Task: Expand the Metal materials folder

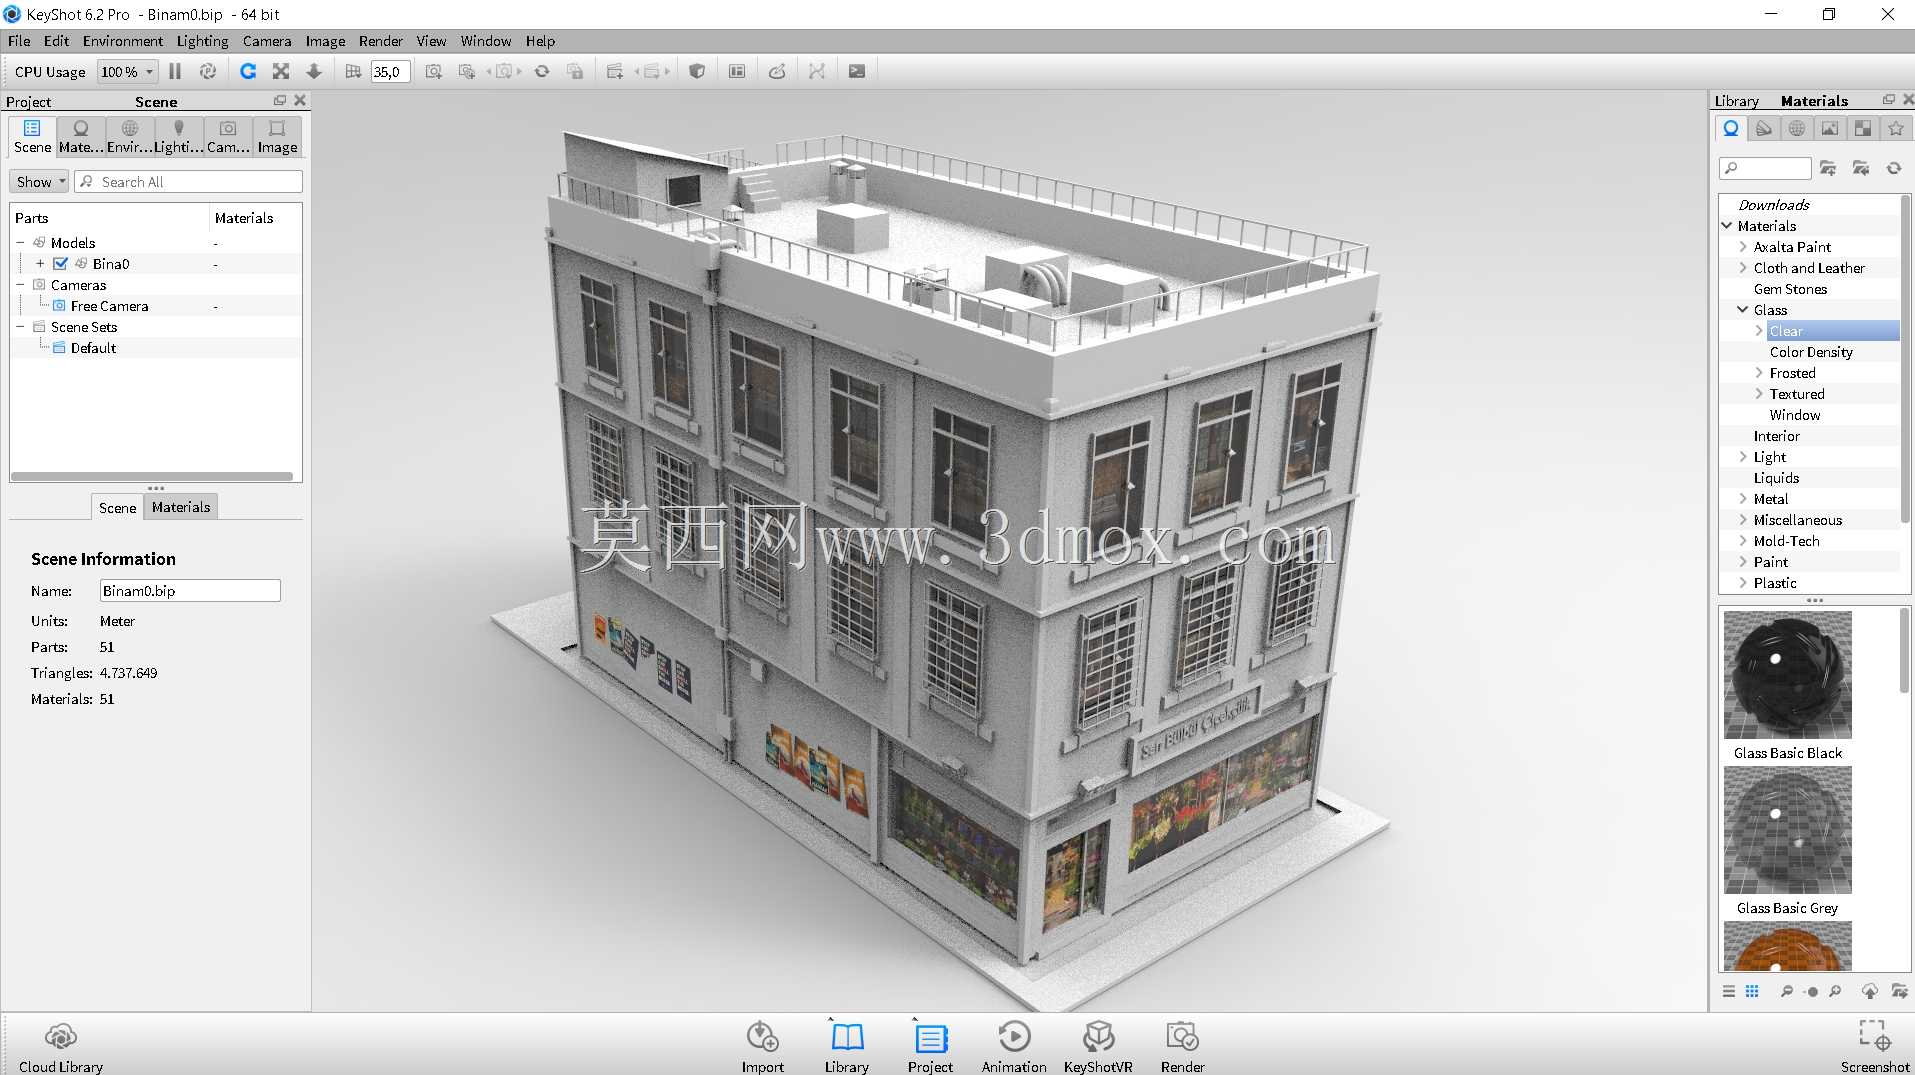Action: tap(1743, 499)
